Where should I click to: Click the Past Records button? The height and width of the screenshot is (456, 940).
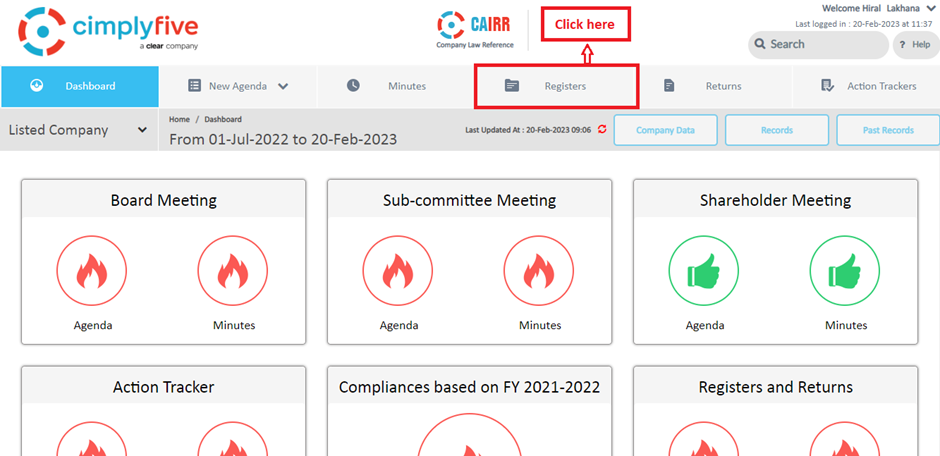[x=888, y=130]
